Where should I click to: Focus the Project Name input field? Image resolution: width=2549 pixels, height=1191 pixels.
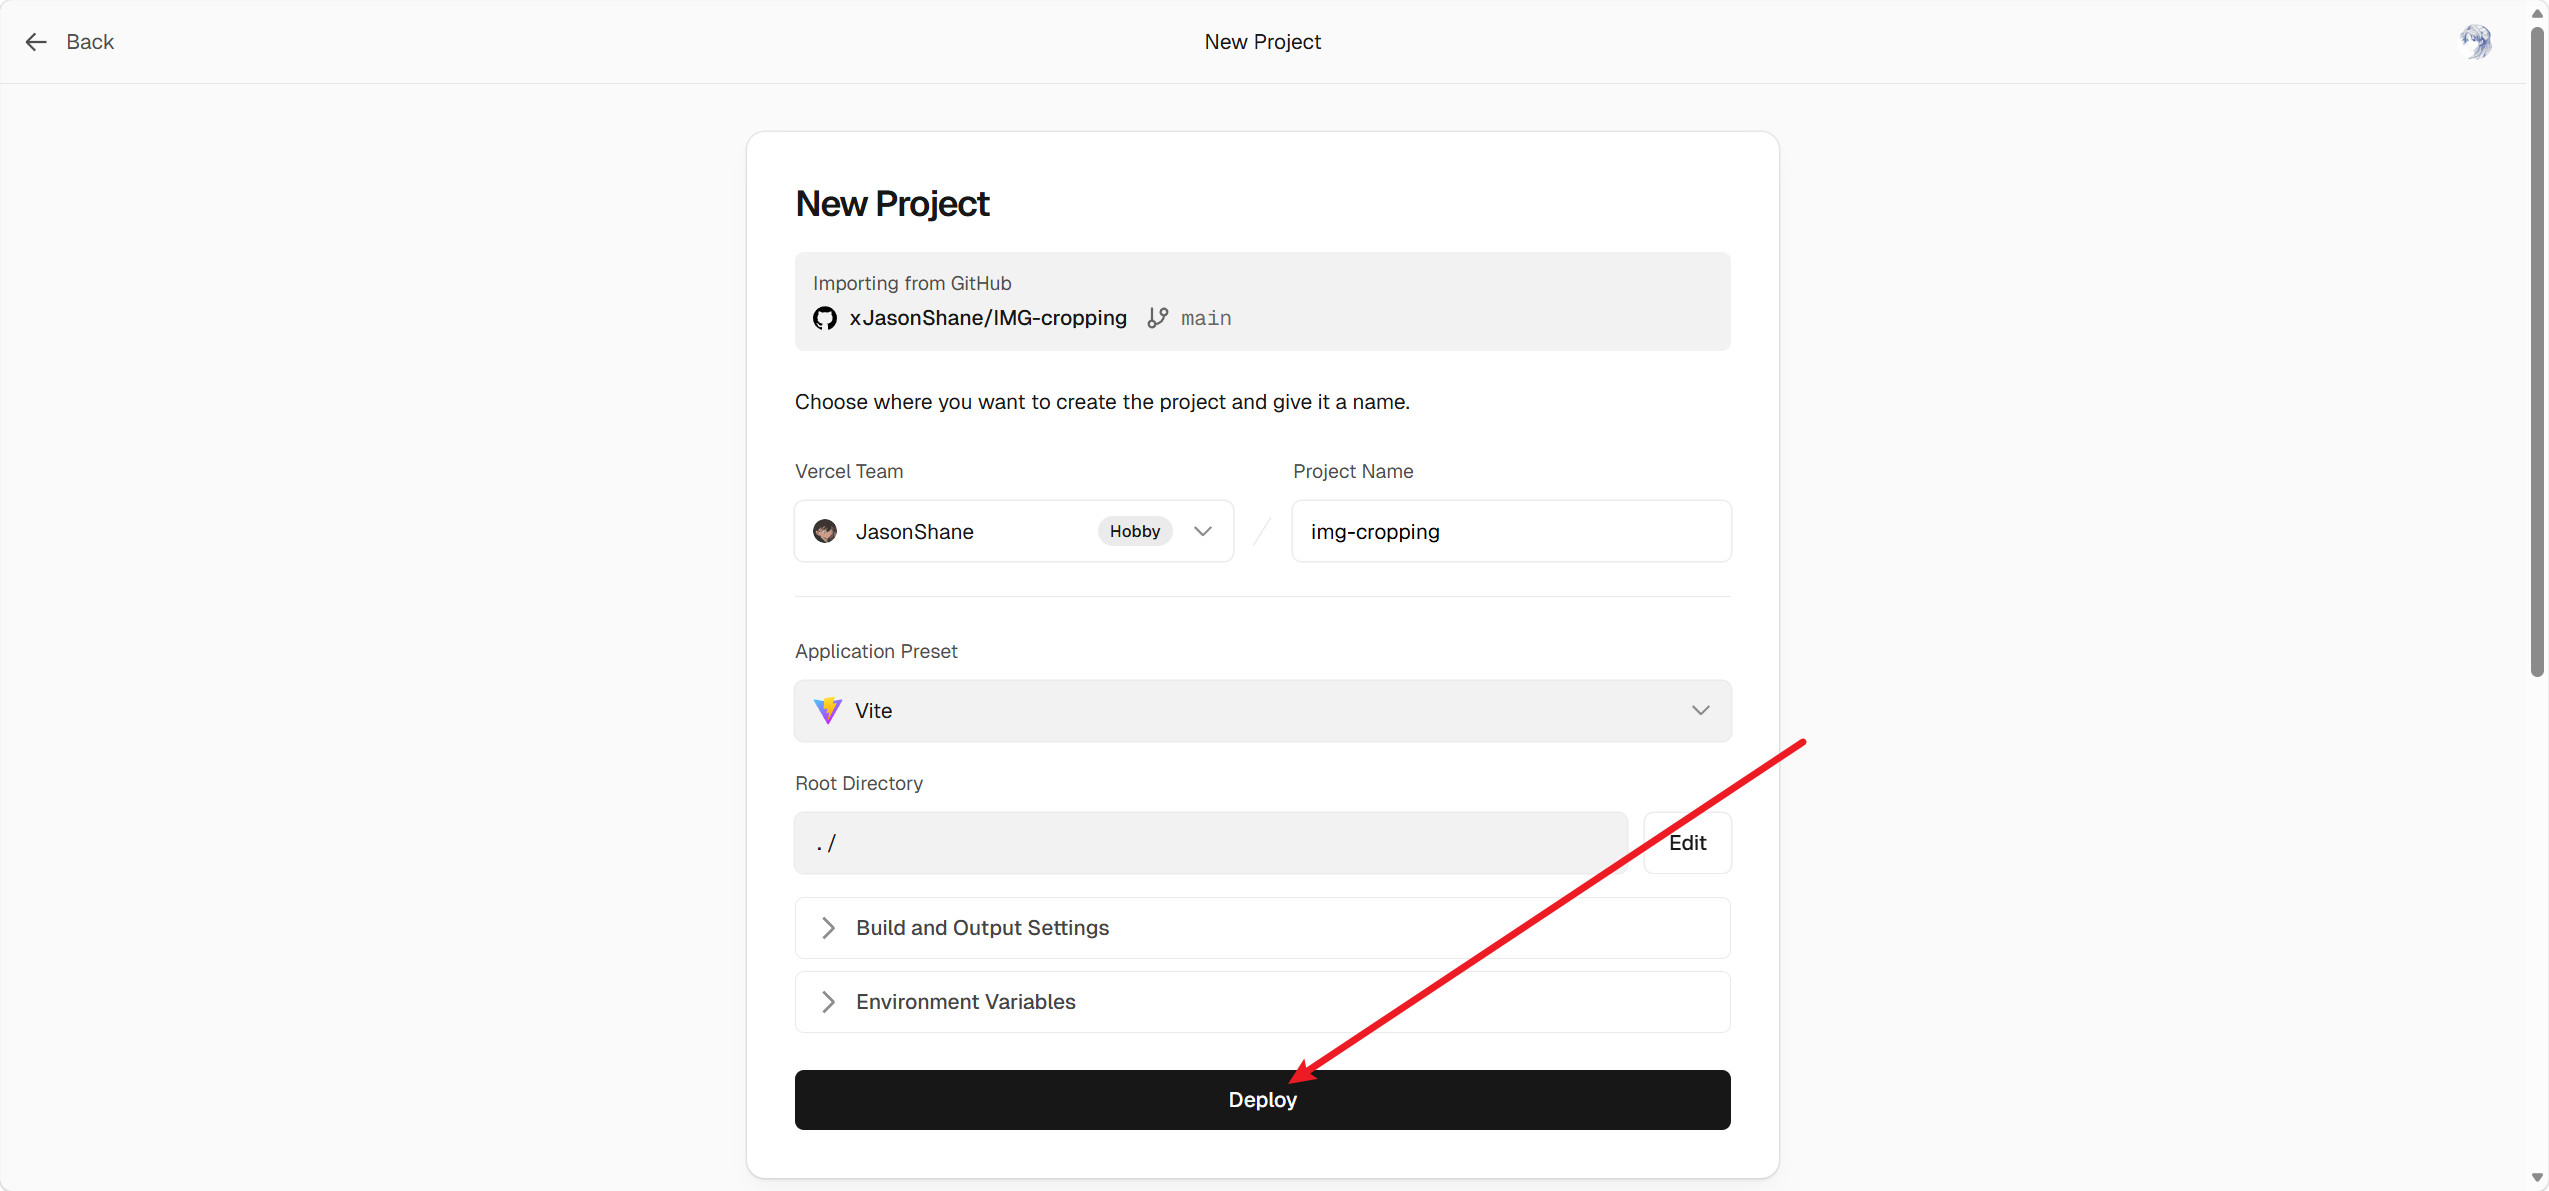(1510, 531)
